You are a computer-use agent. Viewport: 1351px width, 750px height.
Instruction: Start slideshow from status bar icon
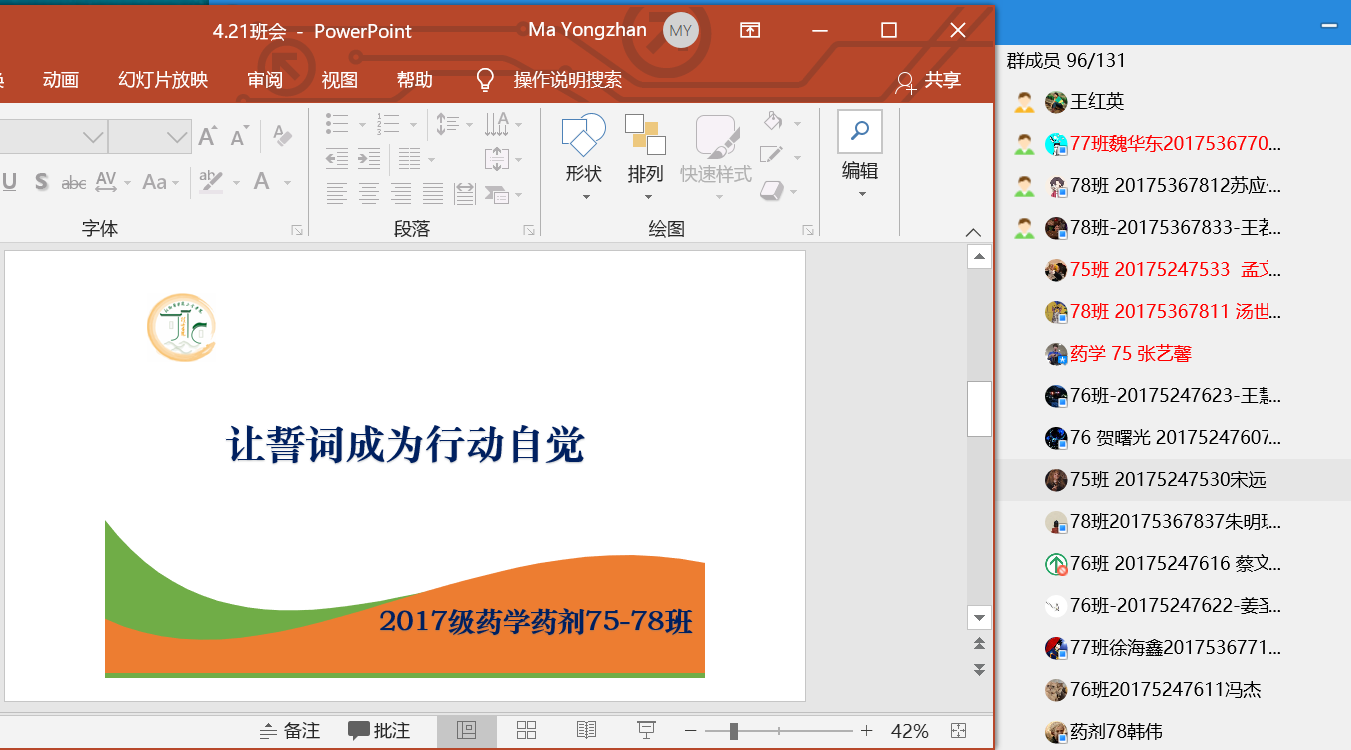pos(647,731)
